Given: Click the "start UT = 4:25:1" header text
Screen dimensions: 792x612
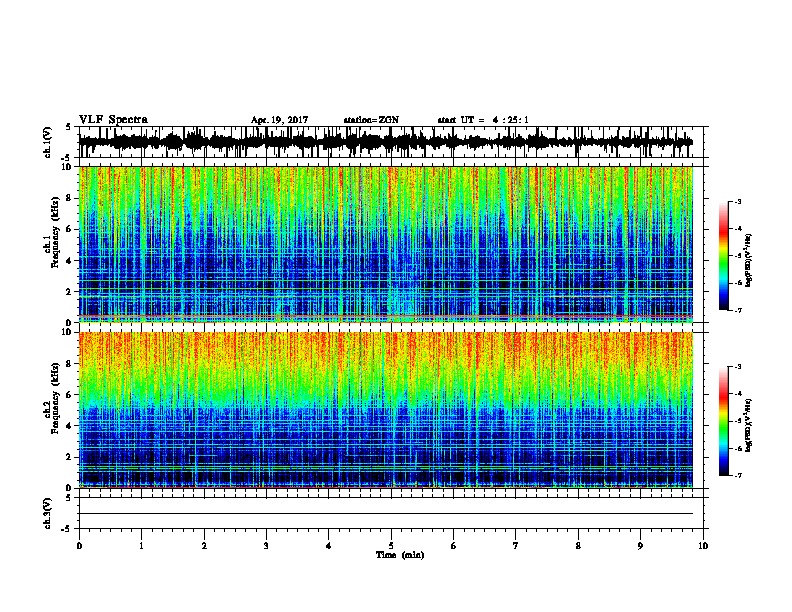Looking at the screenshot, I should (483, 120).
